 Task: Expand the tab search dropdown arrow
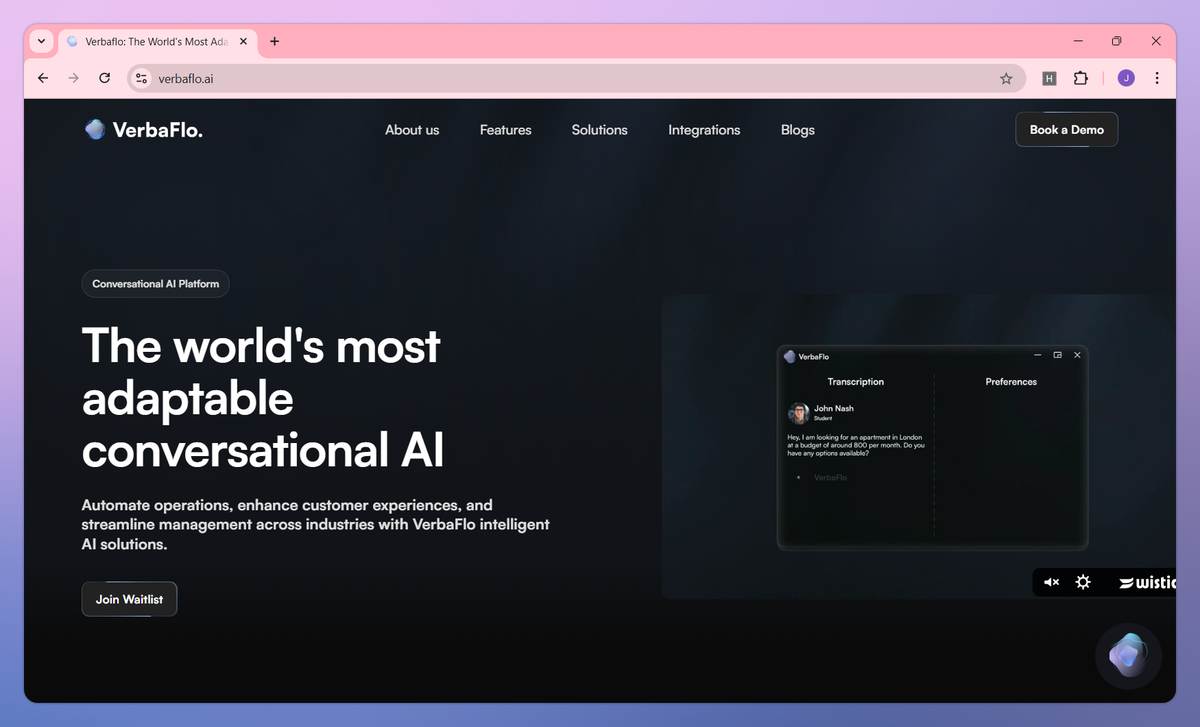41,41
